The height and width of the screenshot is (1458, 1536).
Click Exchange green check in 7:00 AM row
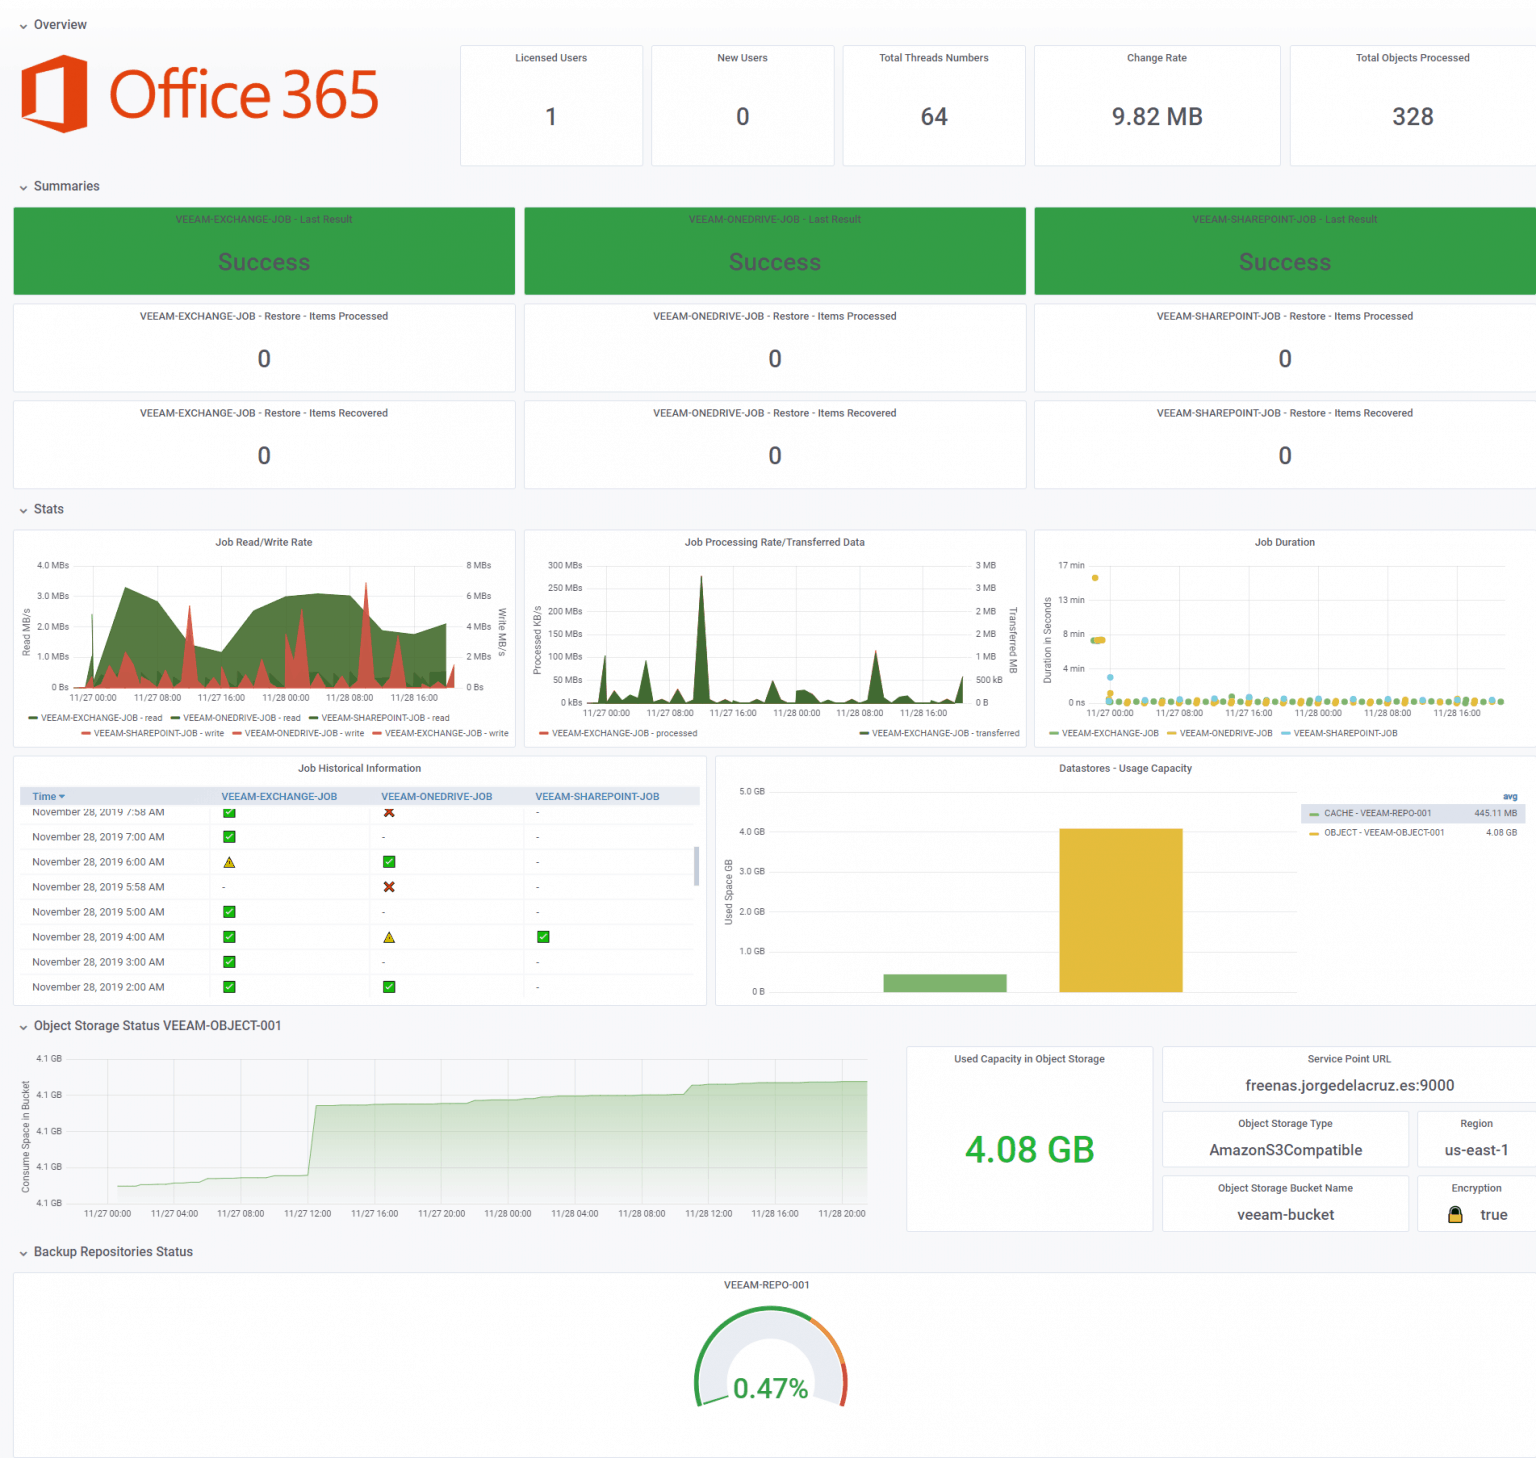[x=229, y=837]
